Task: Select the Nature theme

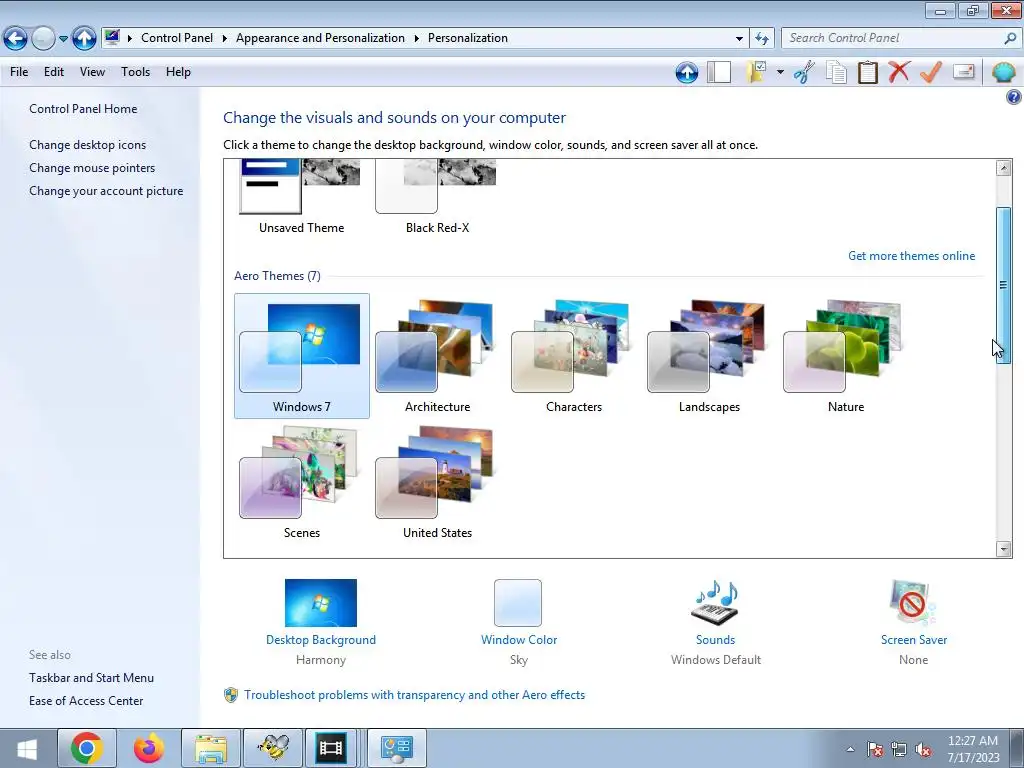Action: pos(846,356)
